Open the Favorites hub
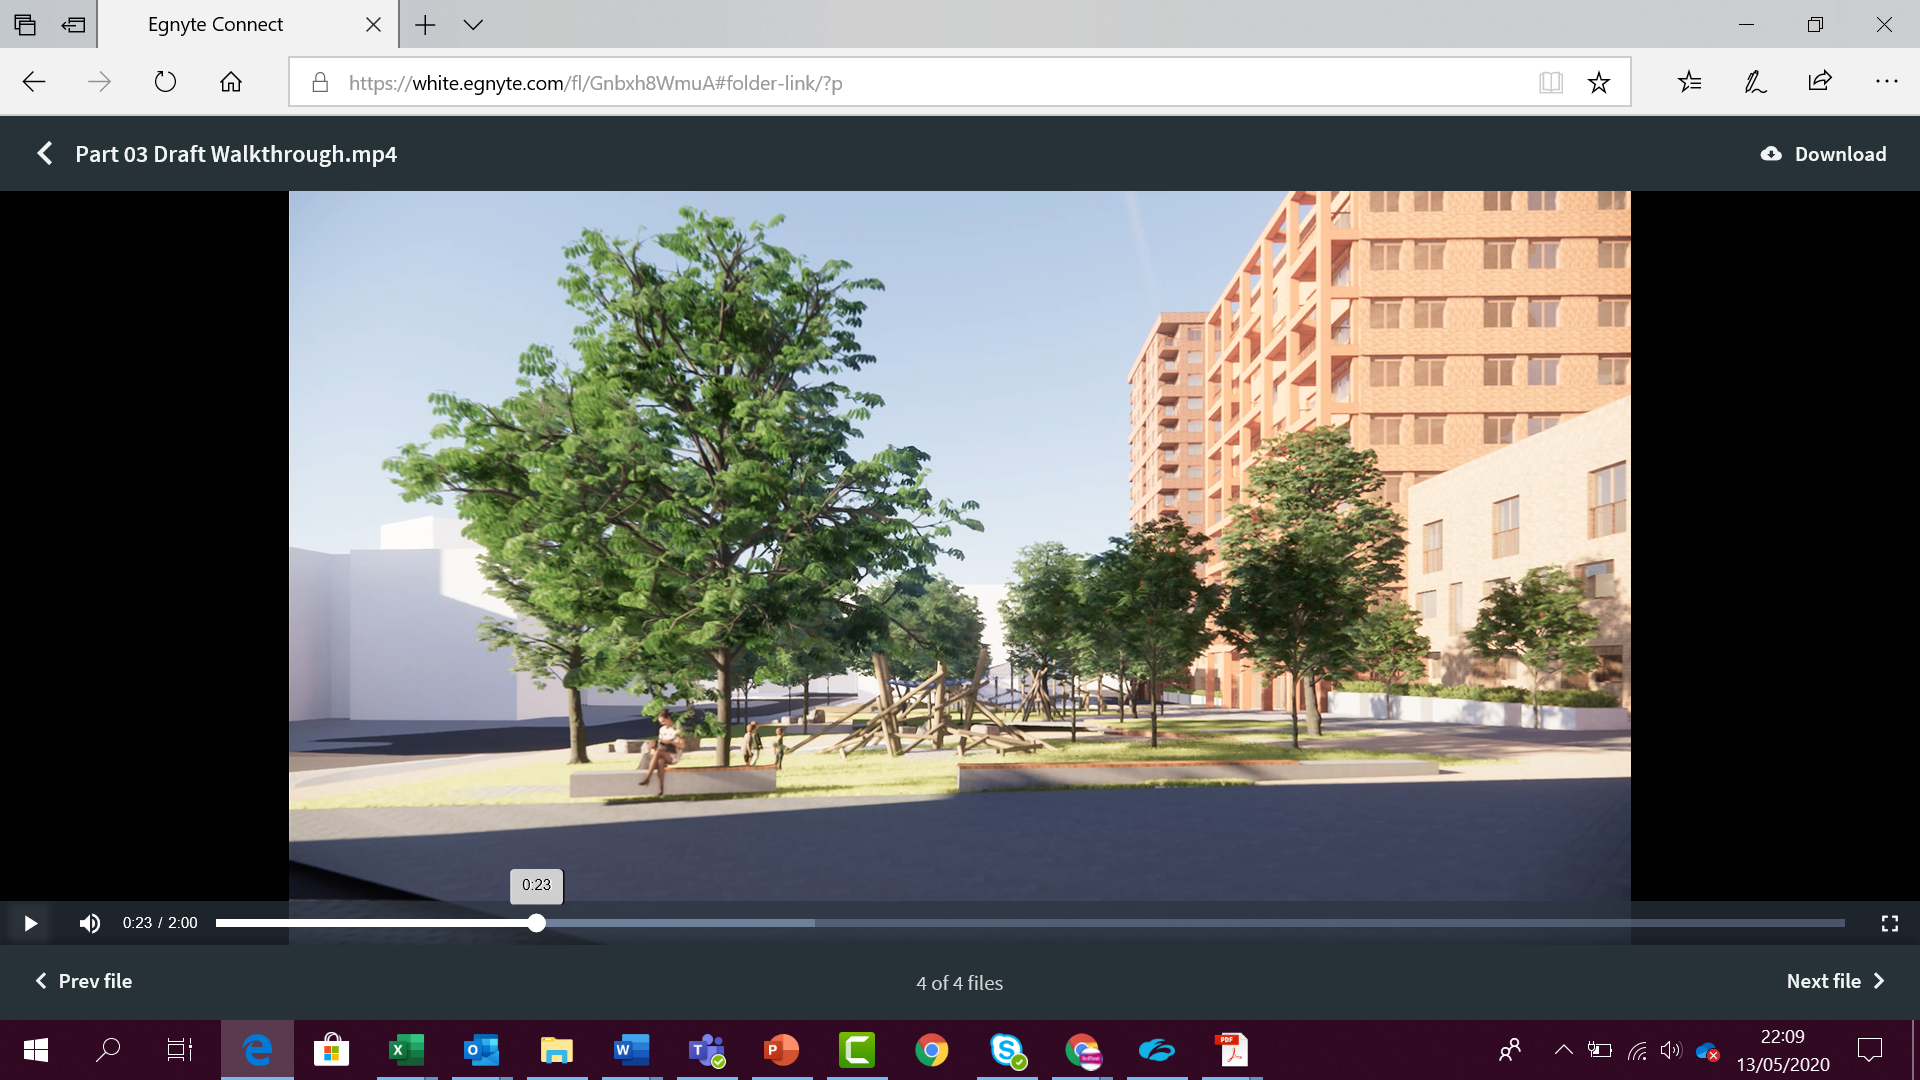 pyautogui.click(x=1690, y=82)
